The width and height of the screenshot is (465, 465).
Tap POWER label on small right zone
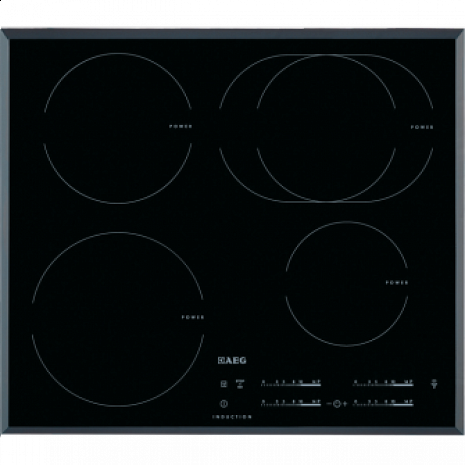click(397, 283)
